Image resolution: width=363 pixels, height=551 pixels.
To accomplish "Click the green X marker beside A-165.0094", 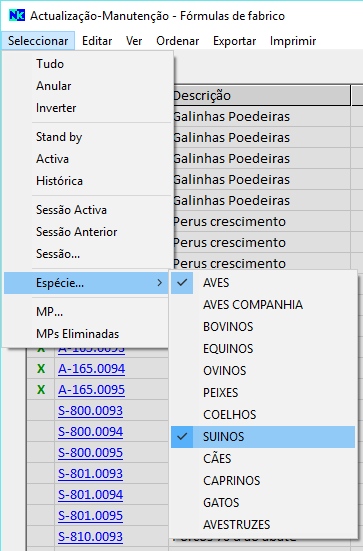I will tap(41, 369).
